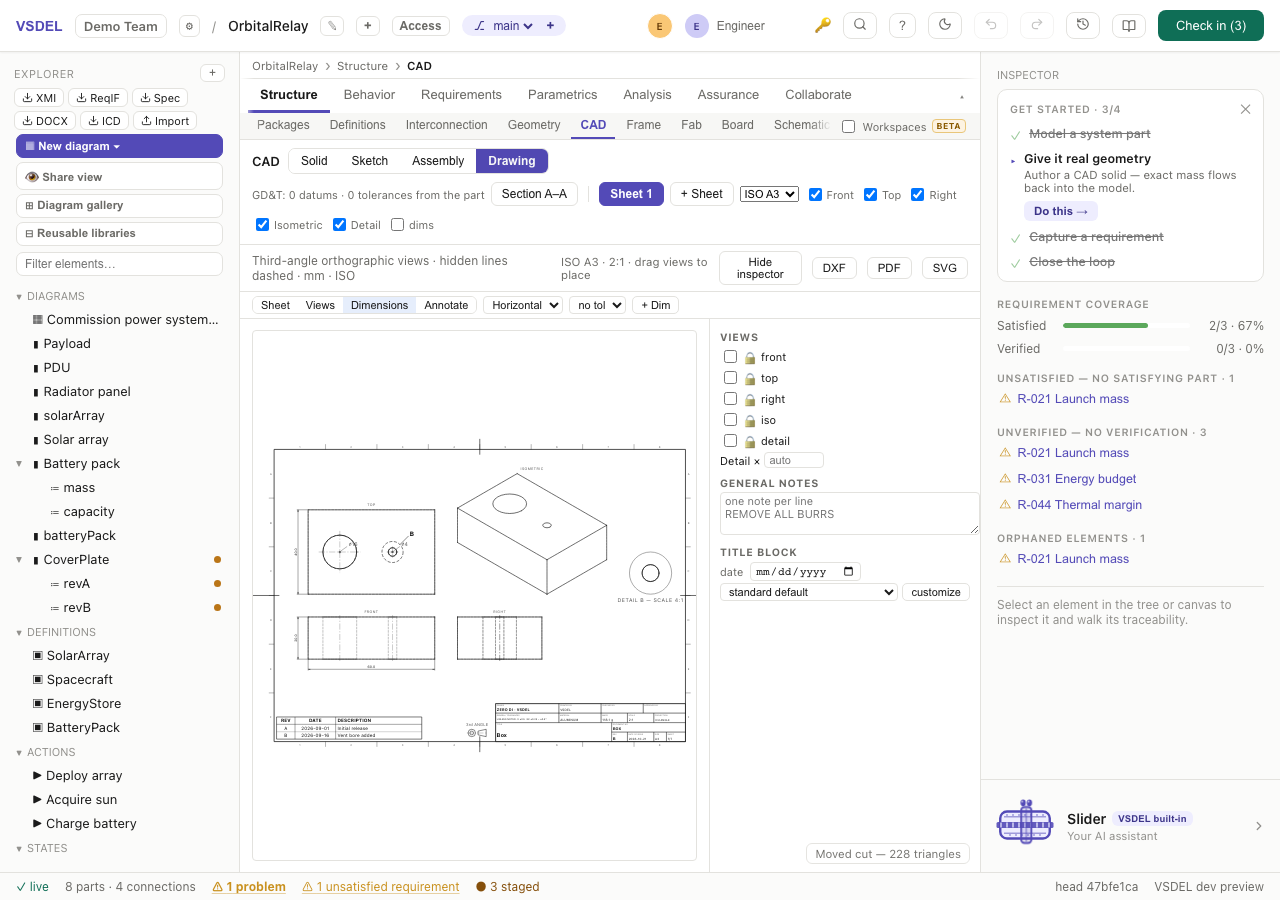Click the key icon in top bar
Image resolution: width=1280 pixels, height=900 pixels.
coord(823,26)
